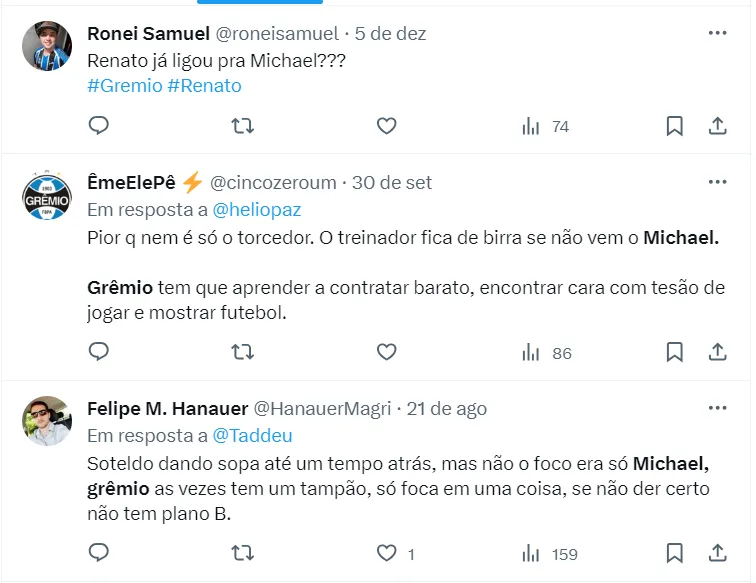
Task: Bookmark Ronei Samuel's tweet
Action: tap(674, 126)
